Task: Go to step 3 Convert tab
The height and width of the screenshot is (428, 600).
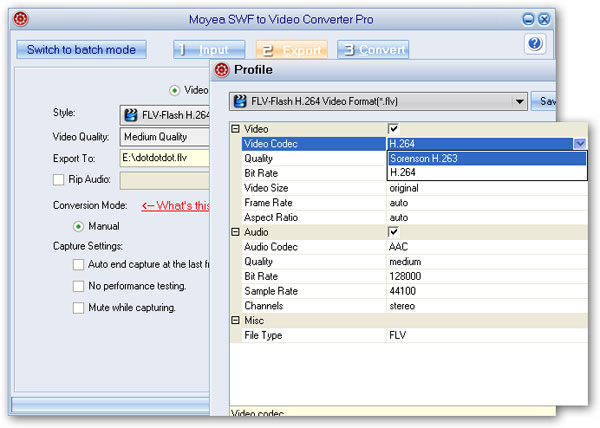Action: tap(373, 50)
